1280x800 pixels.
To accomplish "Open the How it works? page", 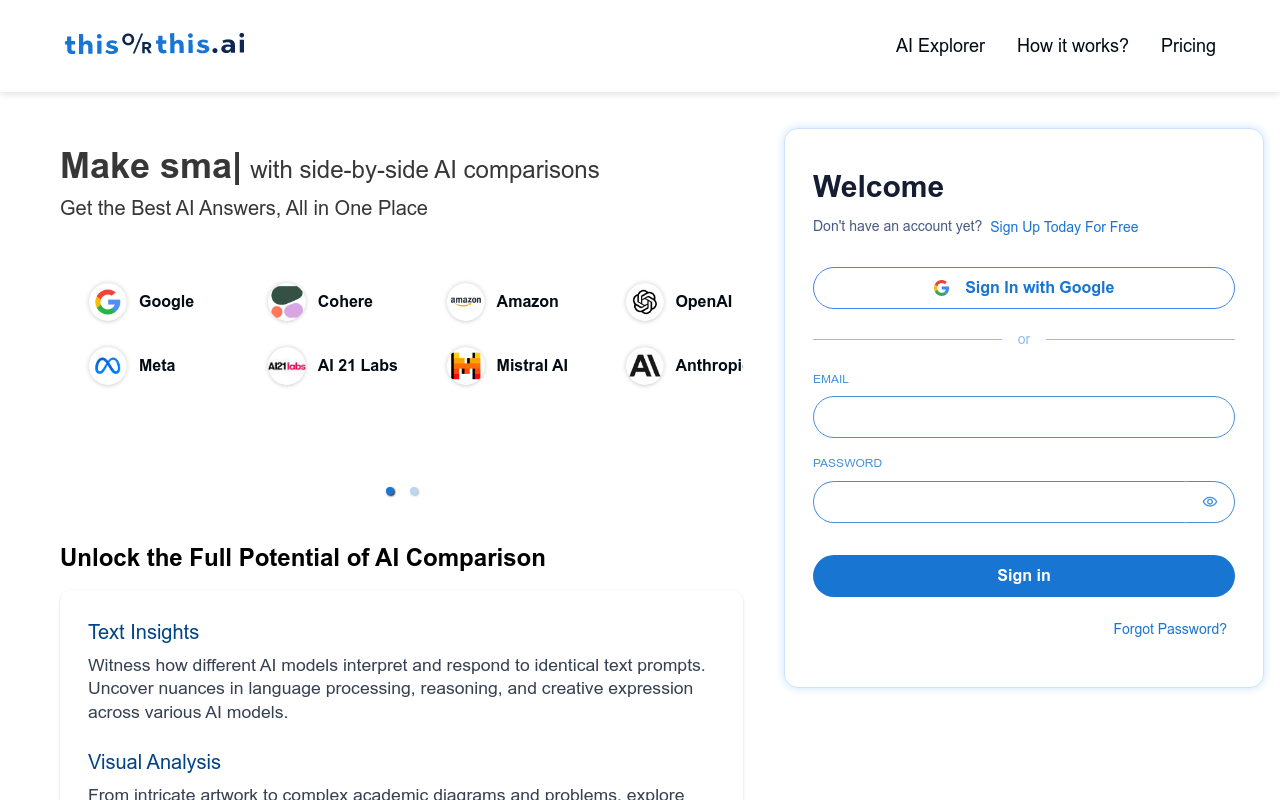I will click(x=1073, y=46).
